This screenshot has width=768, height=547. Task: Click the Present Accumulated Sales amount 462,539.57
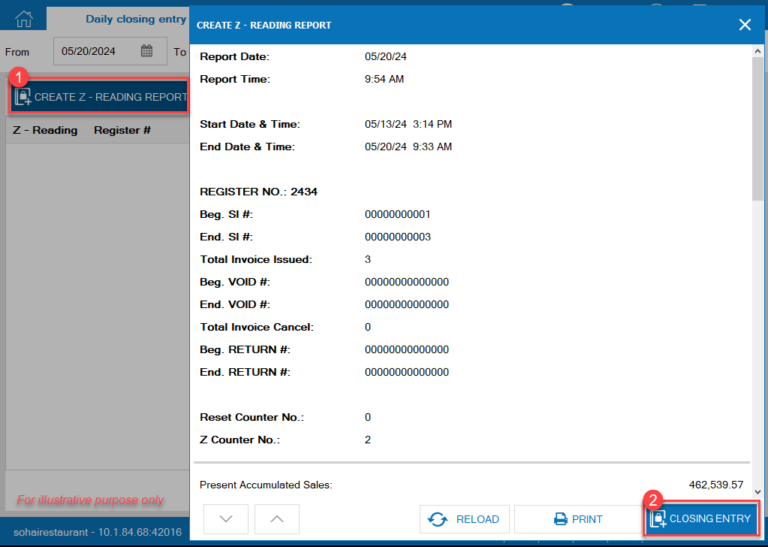coord(716,484)
